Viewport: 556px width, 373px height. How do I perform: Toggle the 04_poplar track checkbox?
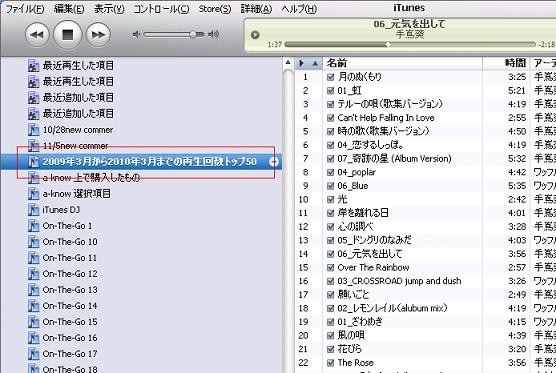[x=330, y=172]
